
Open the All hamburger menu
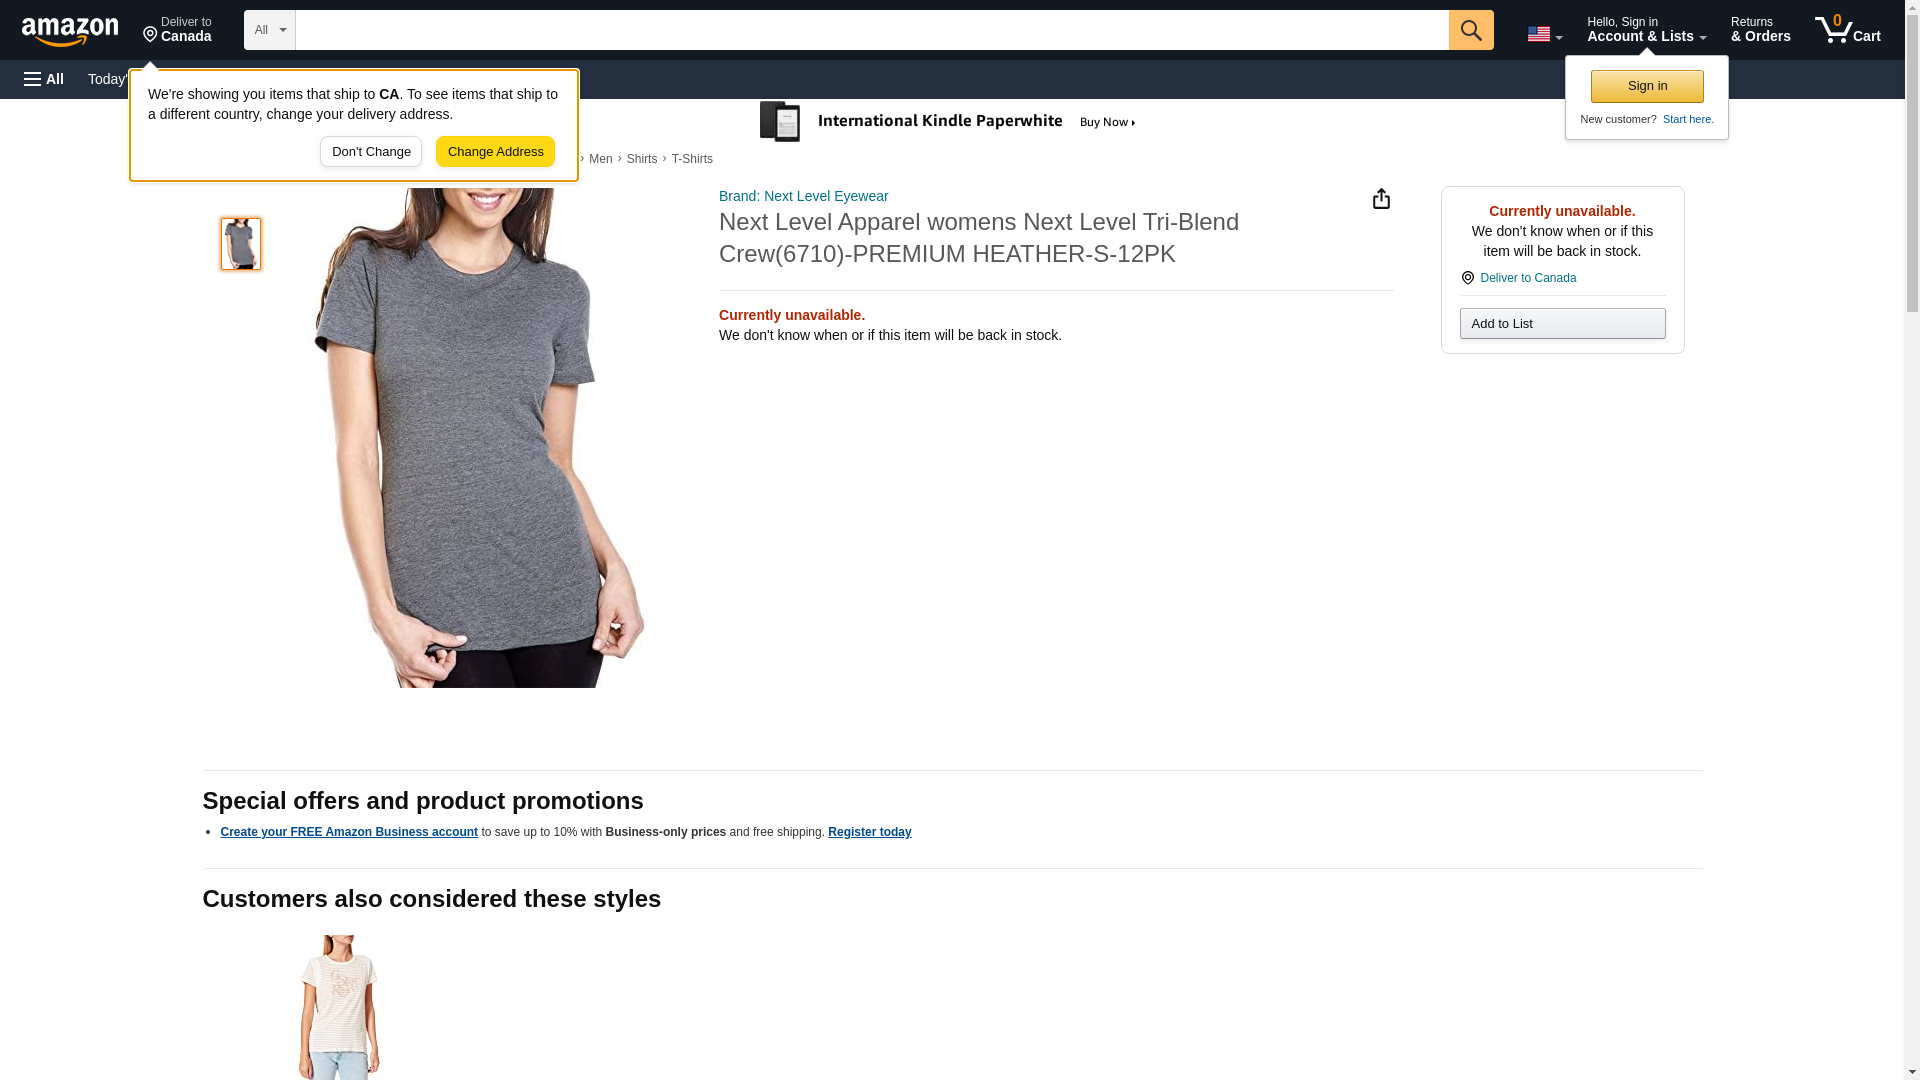[44, 79]
